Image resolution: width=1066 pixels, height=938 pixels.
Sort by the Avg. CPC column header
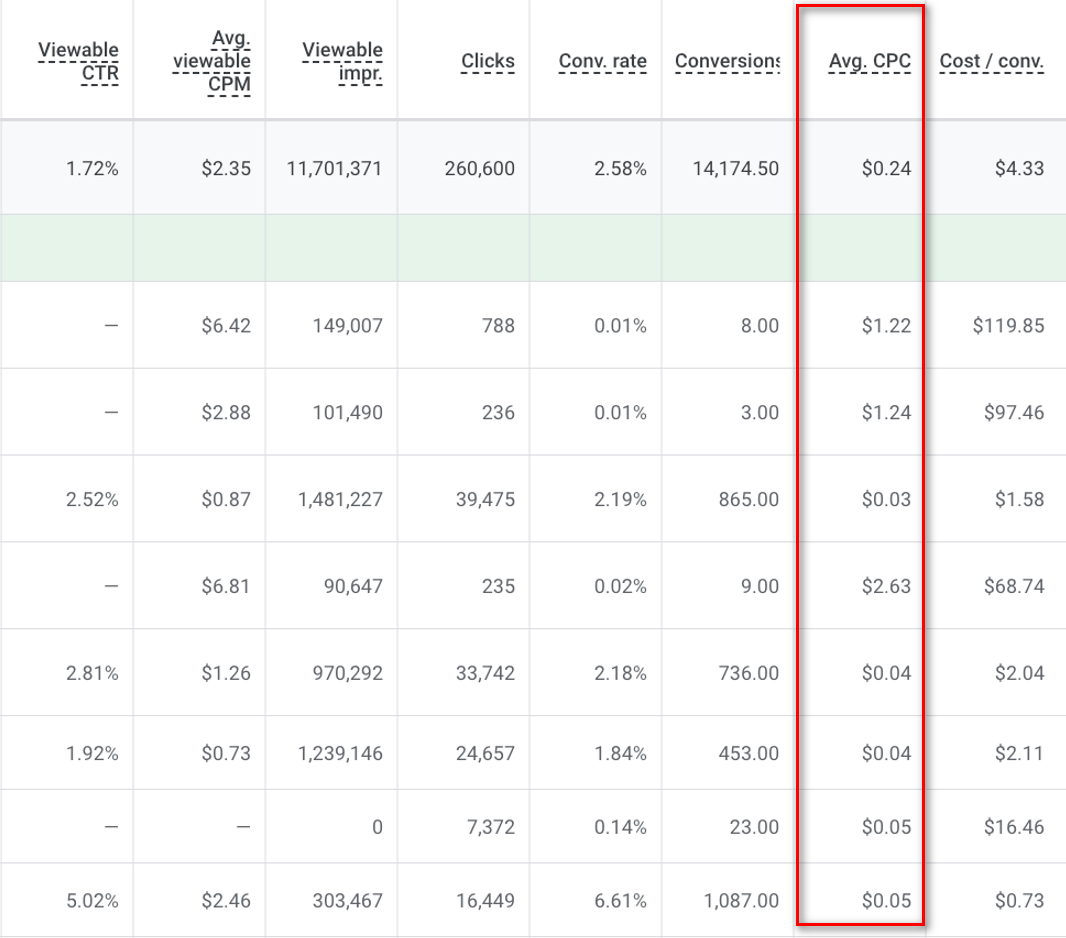869,61
